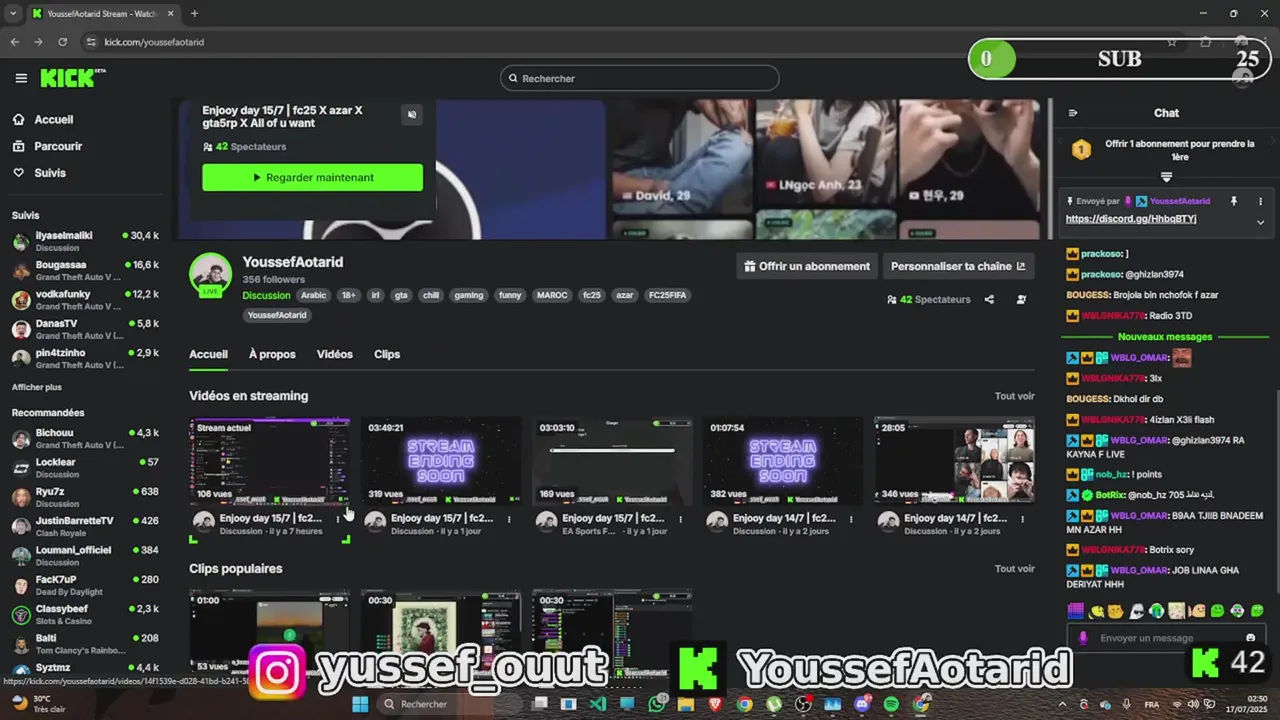Unpin the pinned chat message pin icon

click(x=1233, y=201)
